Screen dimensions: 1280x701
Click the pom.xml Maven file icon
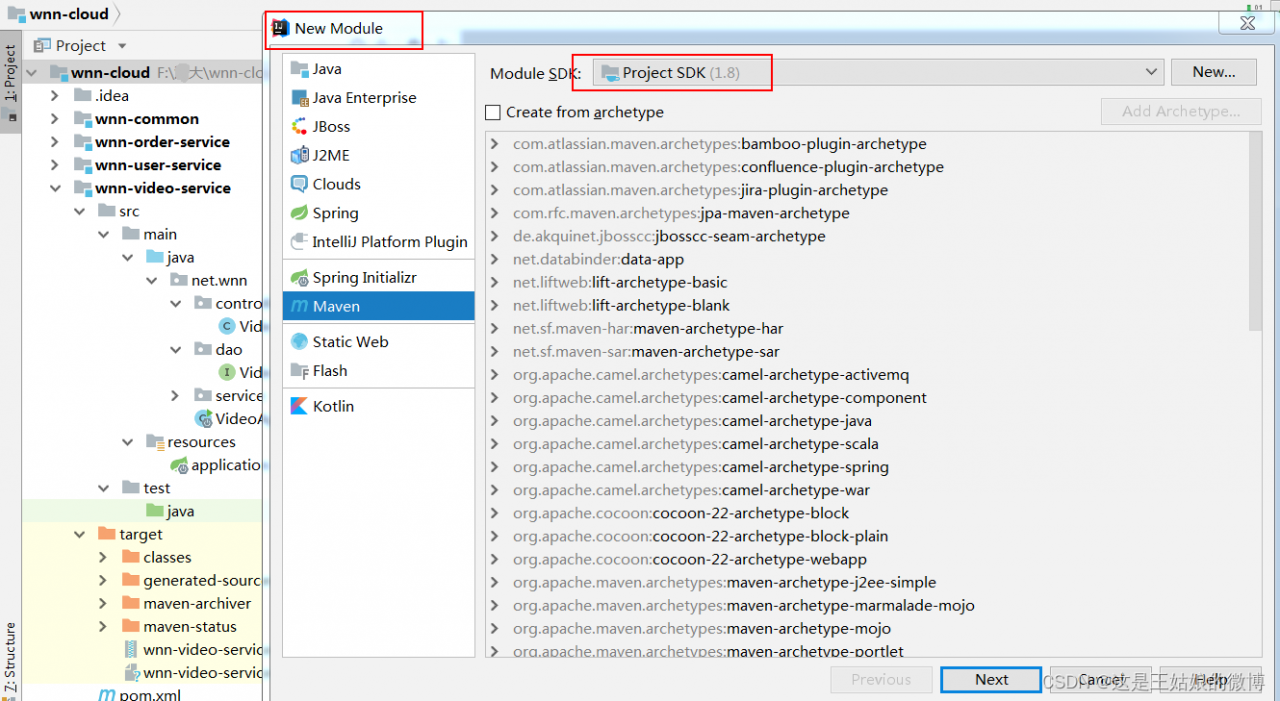pos(106,695)
